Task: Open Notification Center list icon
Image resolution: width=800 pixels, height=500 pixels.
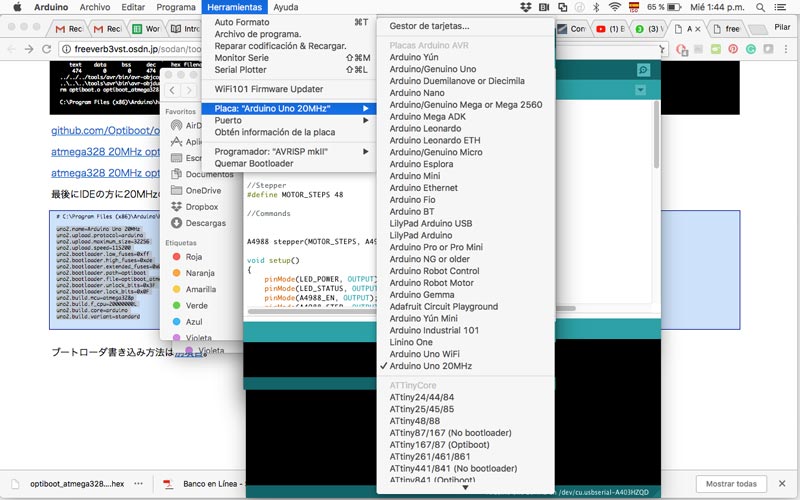Action: pyautogui.click(x=780, y=7)
